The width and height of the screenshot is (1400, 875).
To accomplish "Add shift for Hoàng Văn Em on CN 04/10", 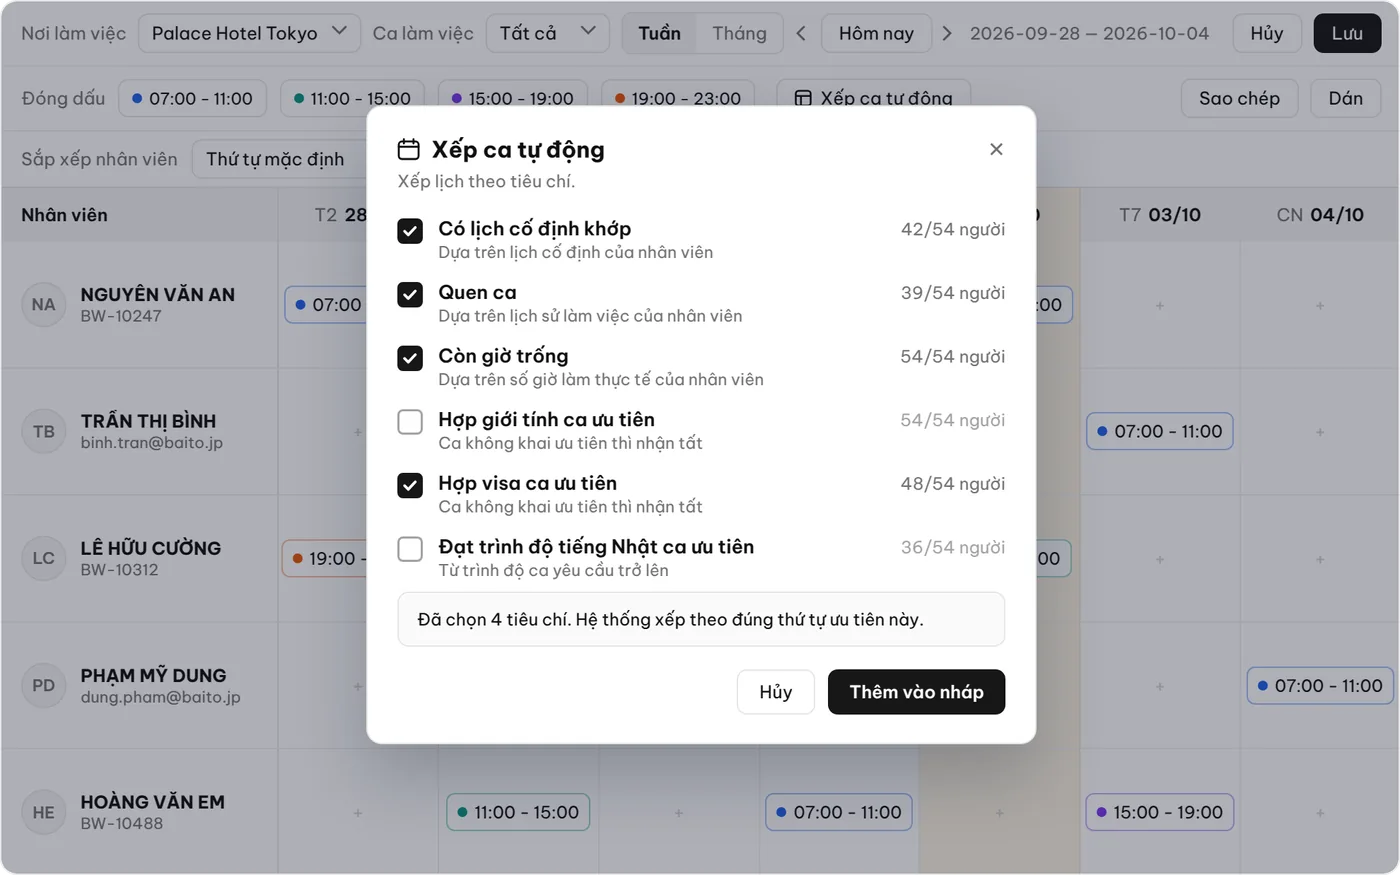I will coord(1320,813).
